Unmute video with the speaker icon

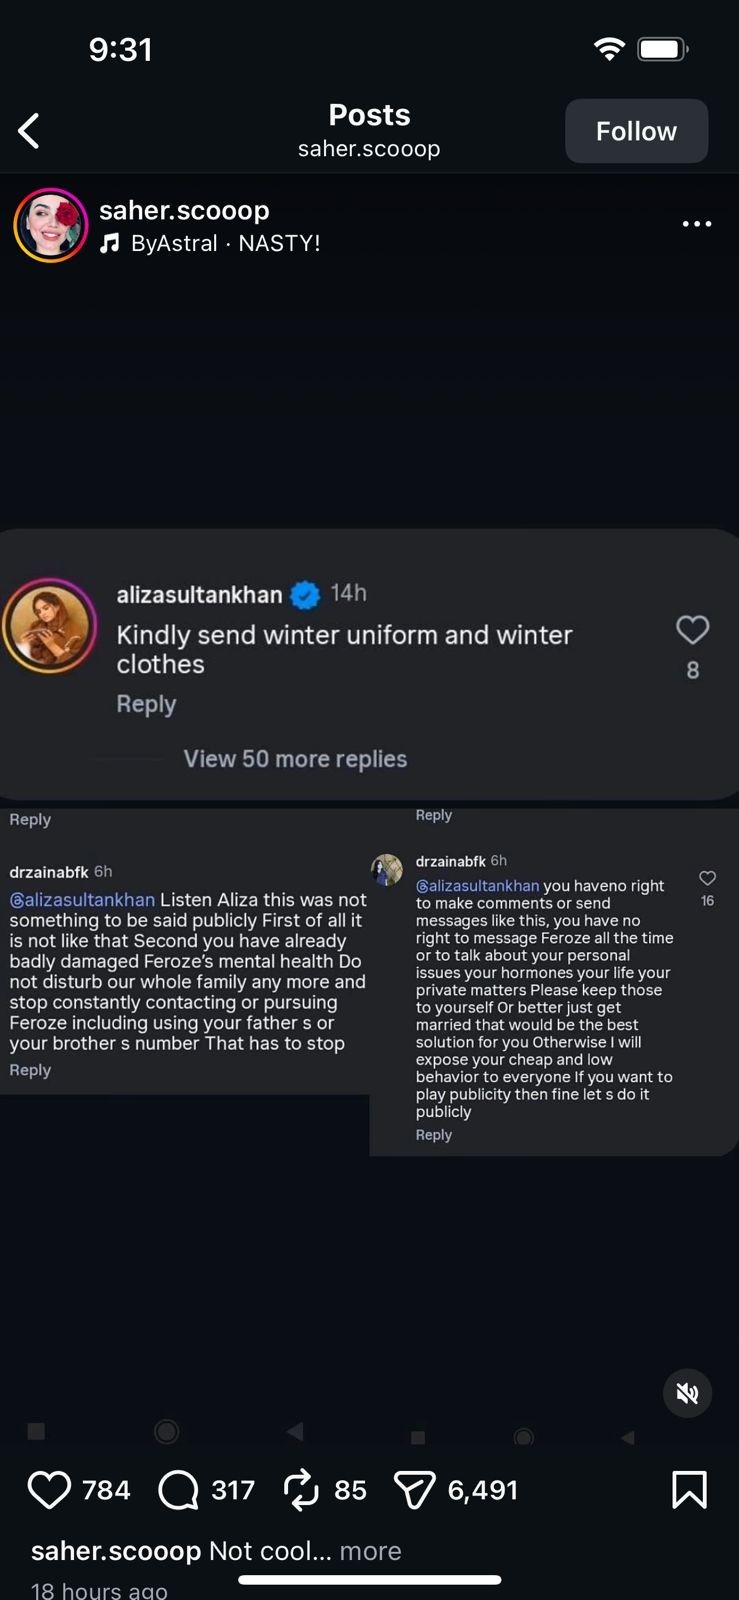point(688,1393)
